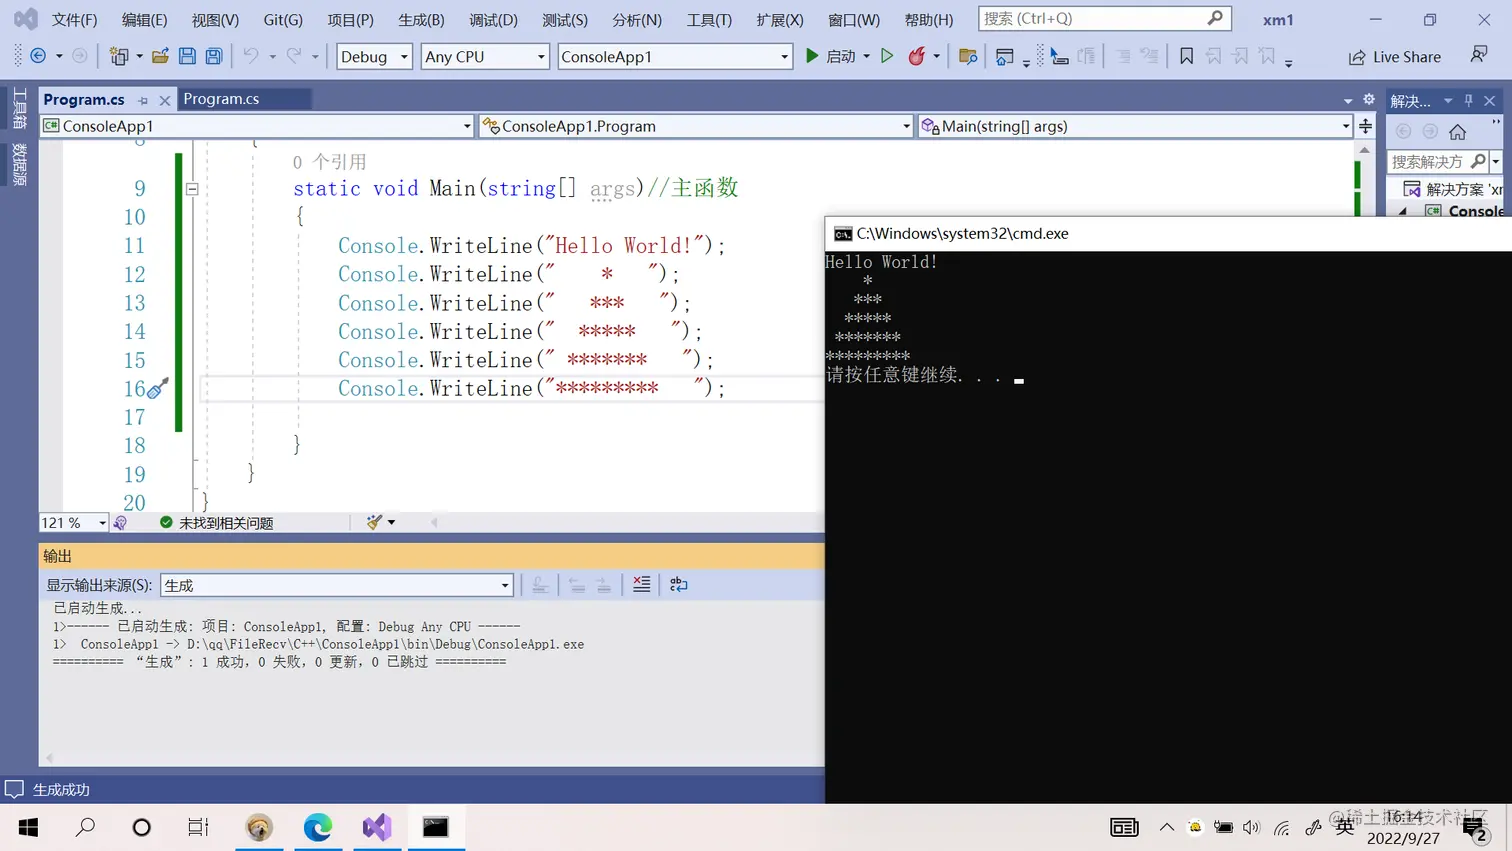Open the Git(G) menu

pos(283,19)
